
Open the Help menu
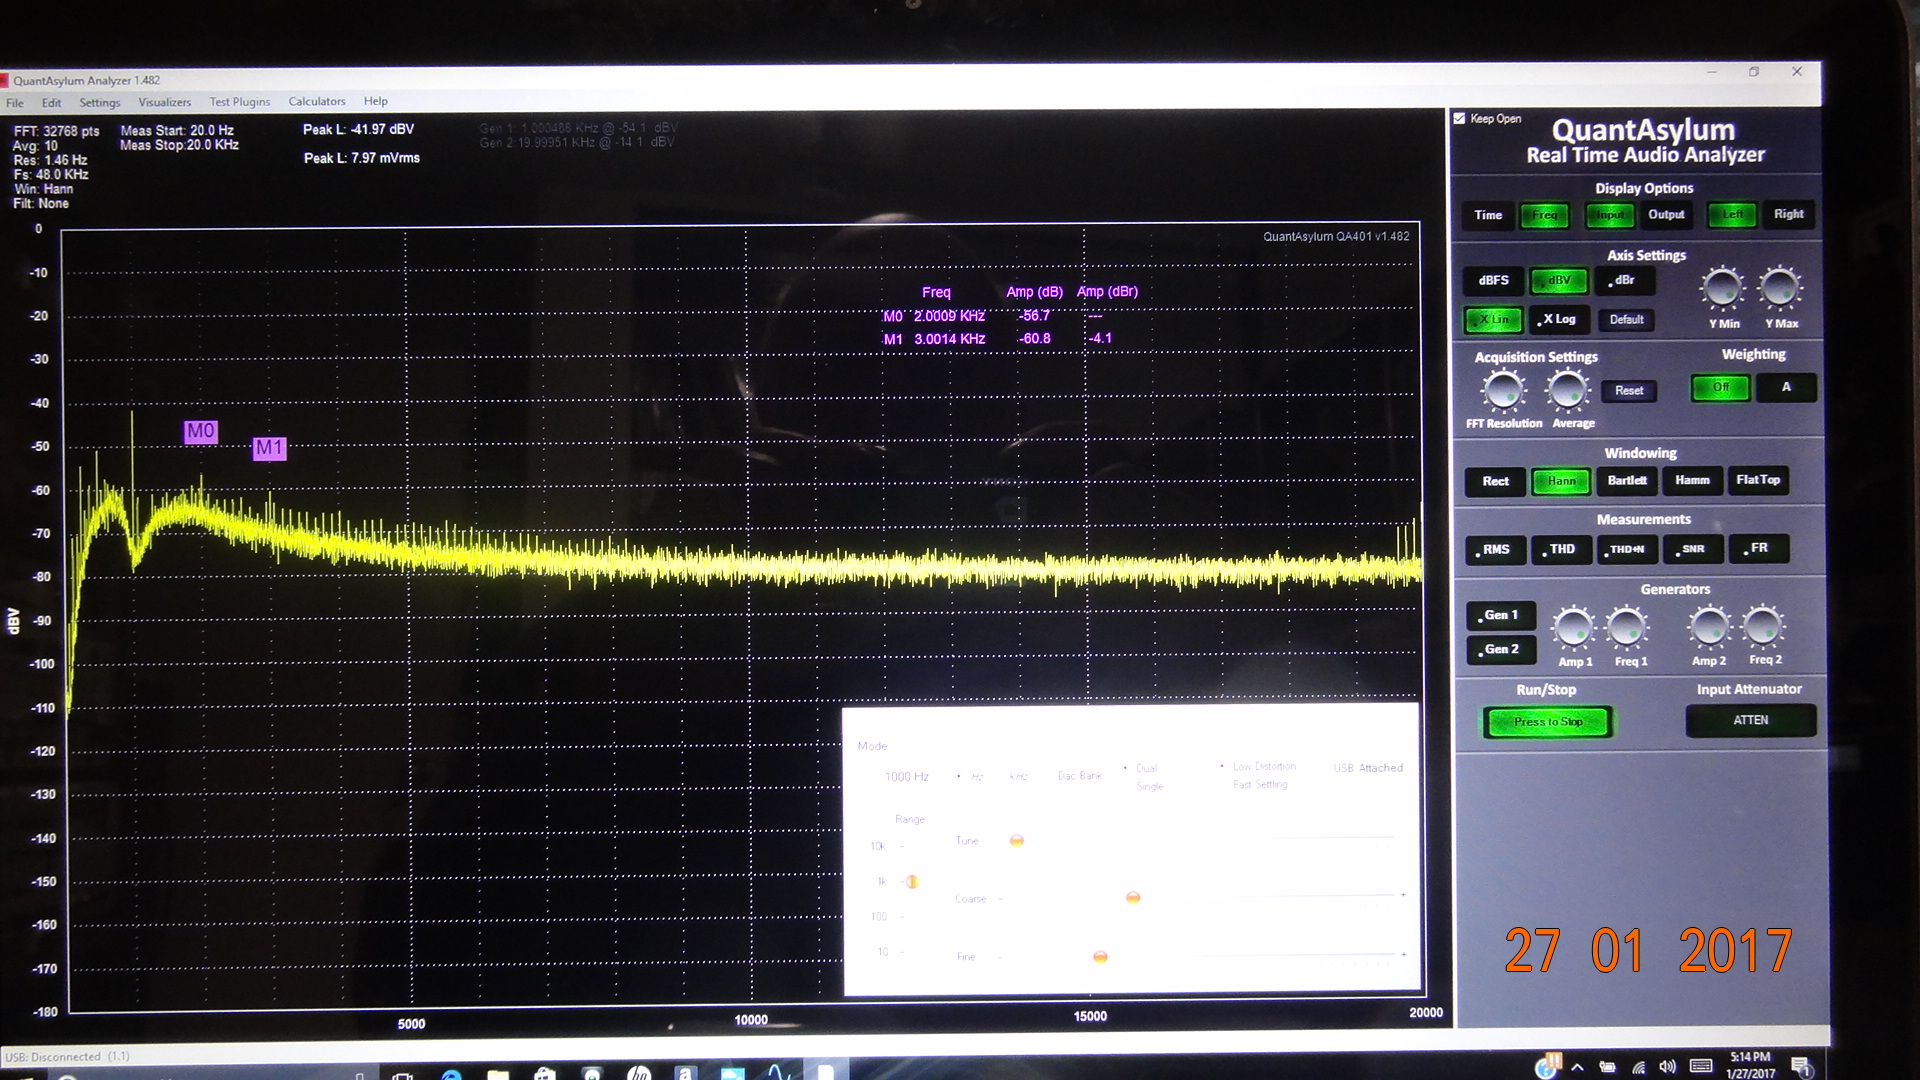[x=376, y=101]
